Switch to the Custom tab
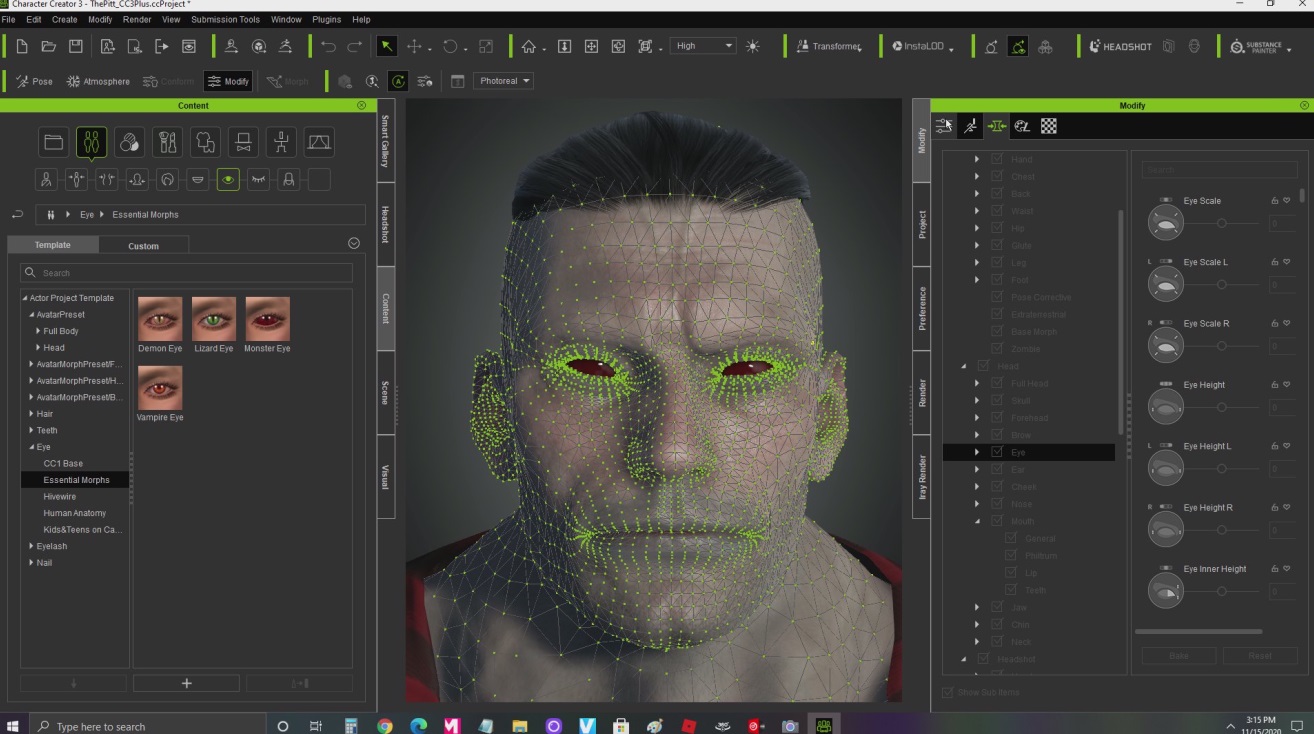This screenshot has height=734, width=1314. click(x=143, y=245)
